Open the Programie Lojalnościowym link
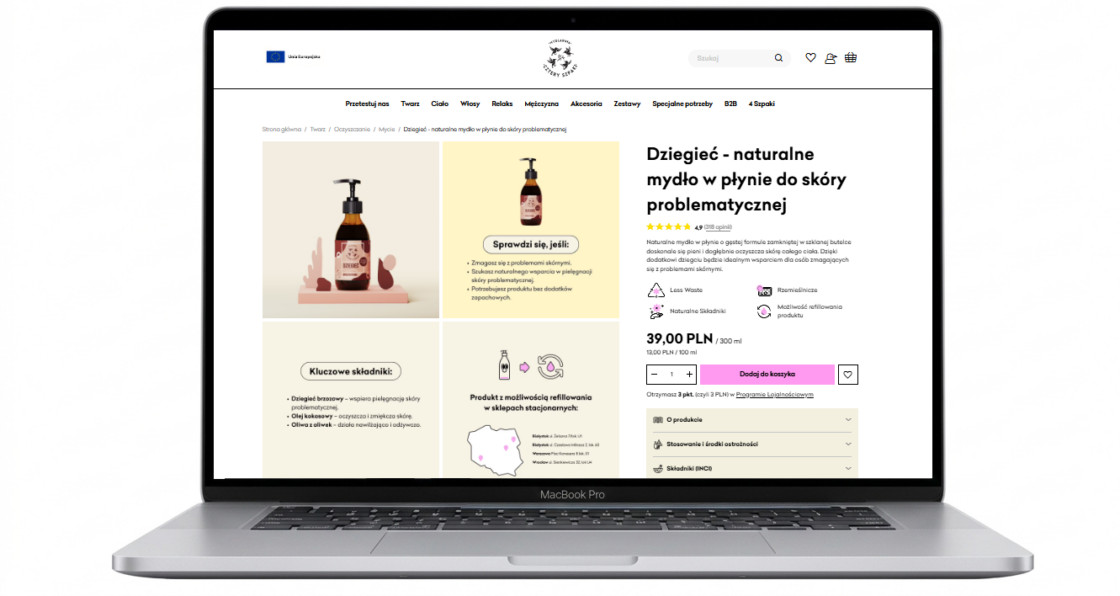Image resolution: width=1120 pixels, height=596 pixels. (x=774, y=395)
